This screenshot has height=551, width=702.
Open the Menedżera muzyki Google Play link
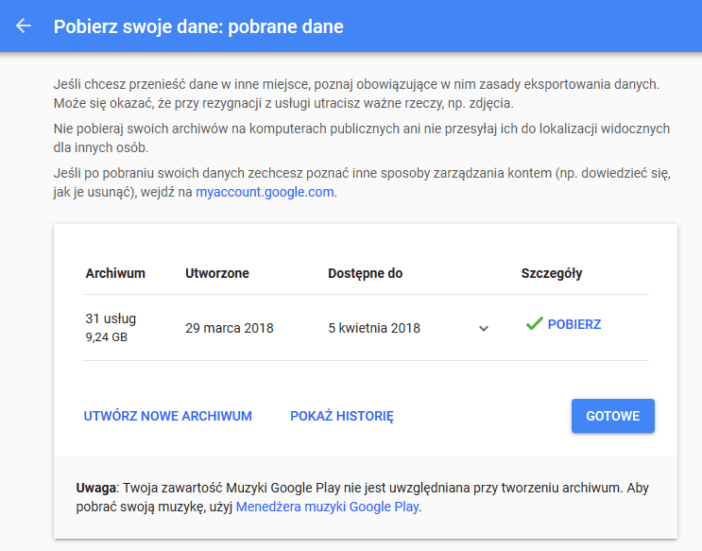328,507
